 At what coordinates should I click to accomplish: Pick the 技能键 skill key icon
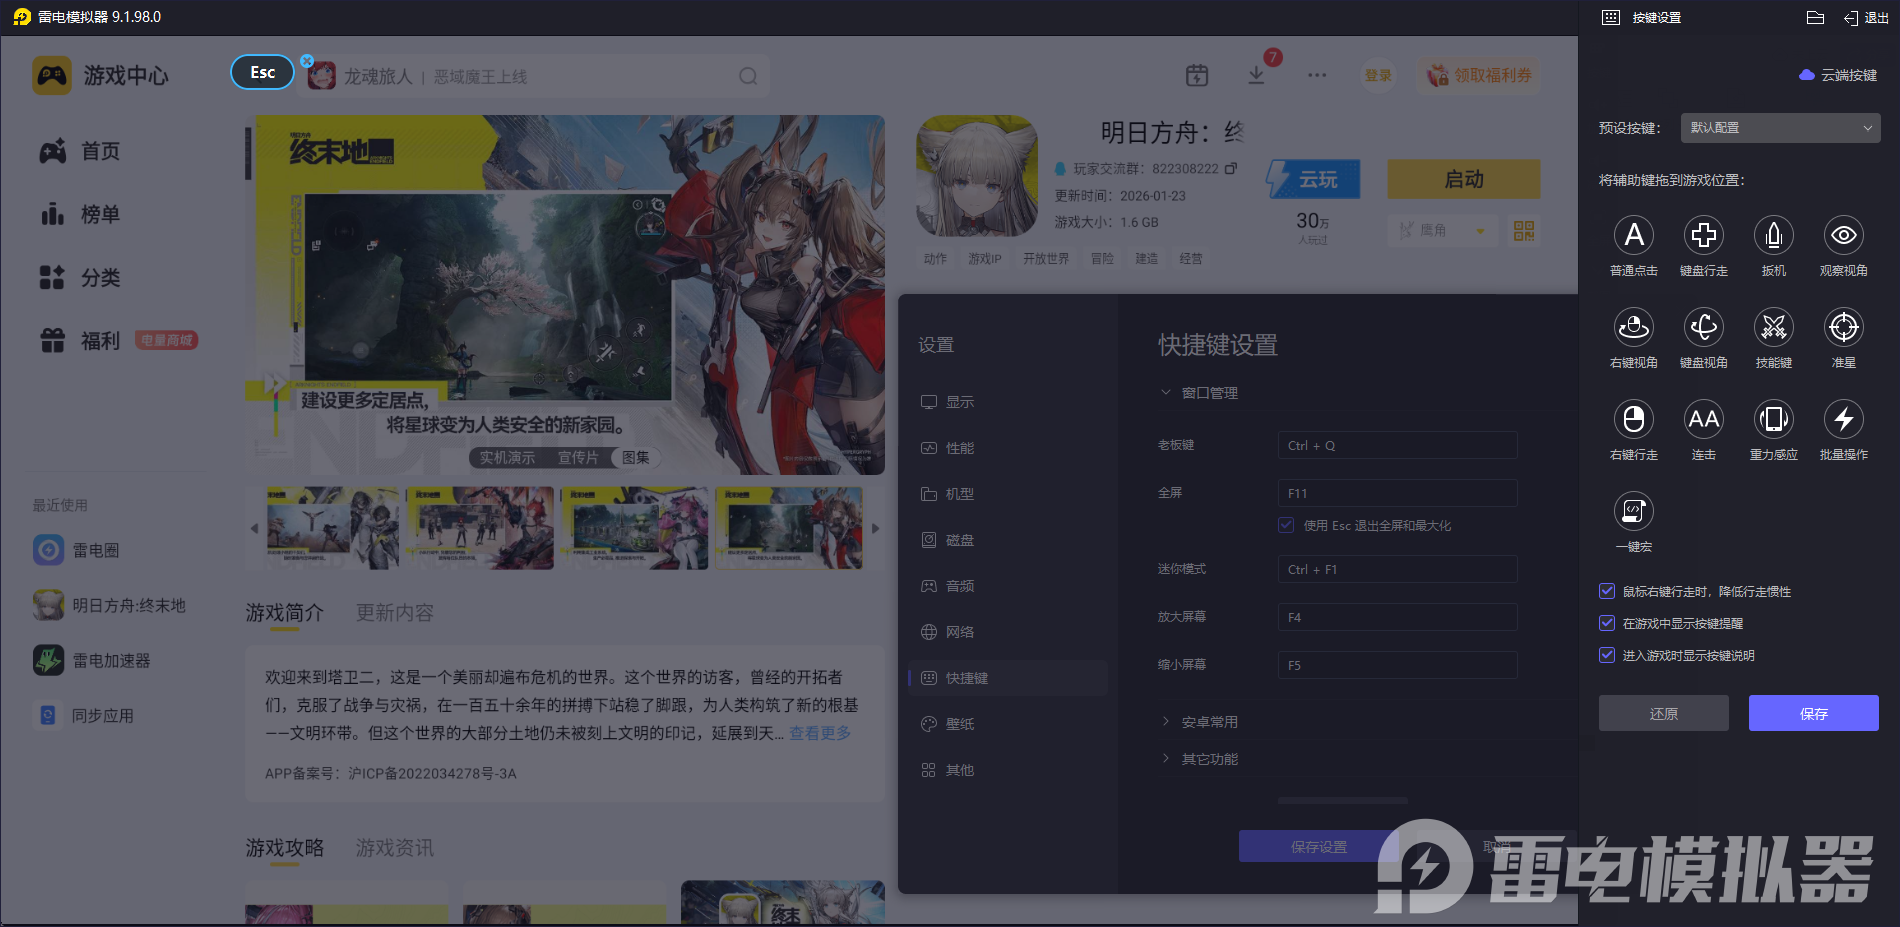click(x=1773, y=328)
